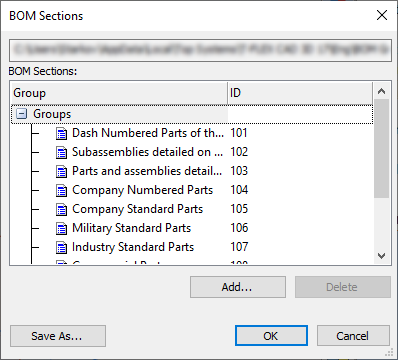The height and width of the screenshot is (360, 398).
Task: Click ID value 107
Action: pos(239,247)
